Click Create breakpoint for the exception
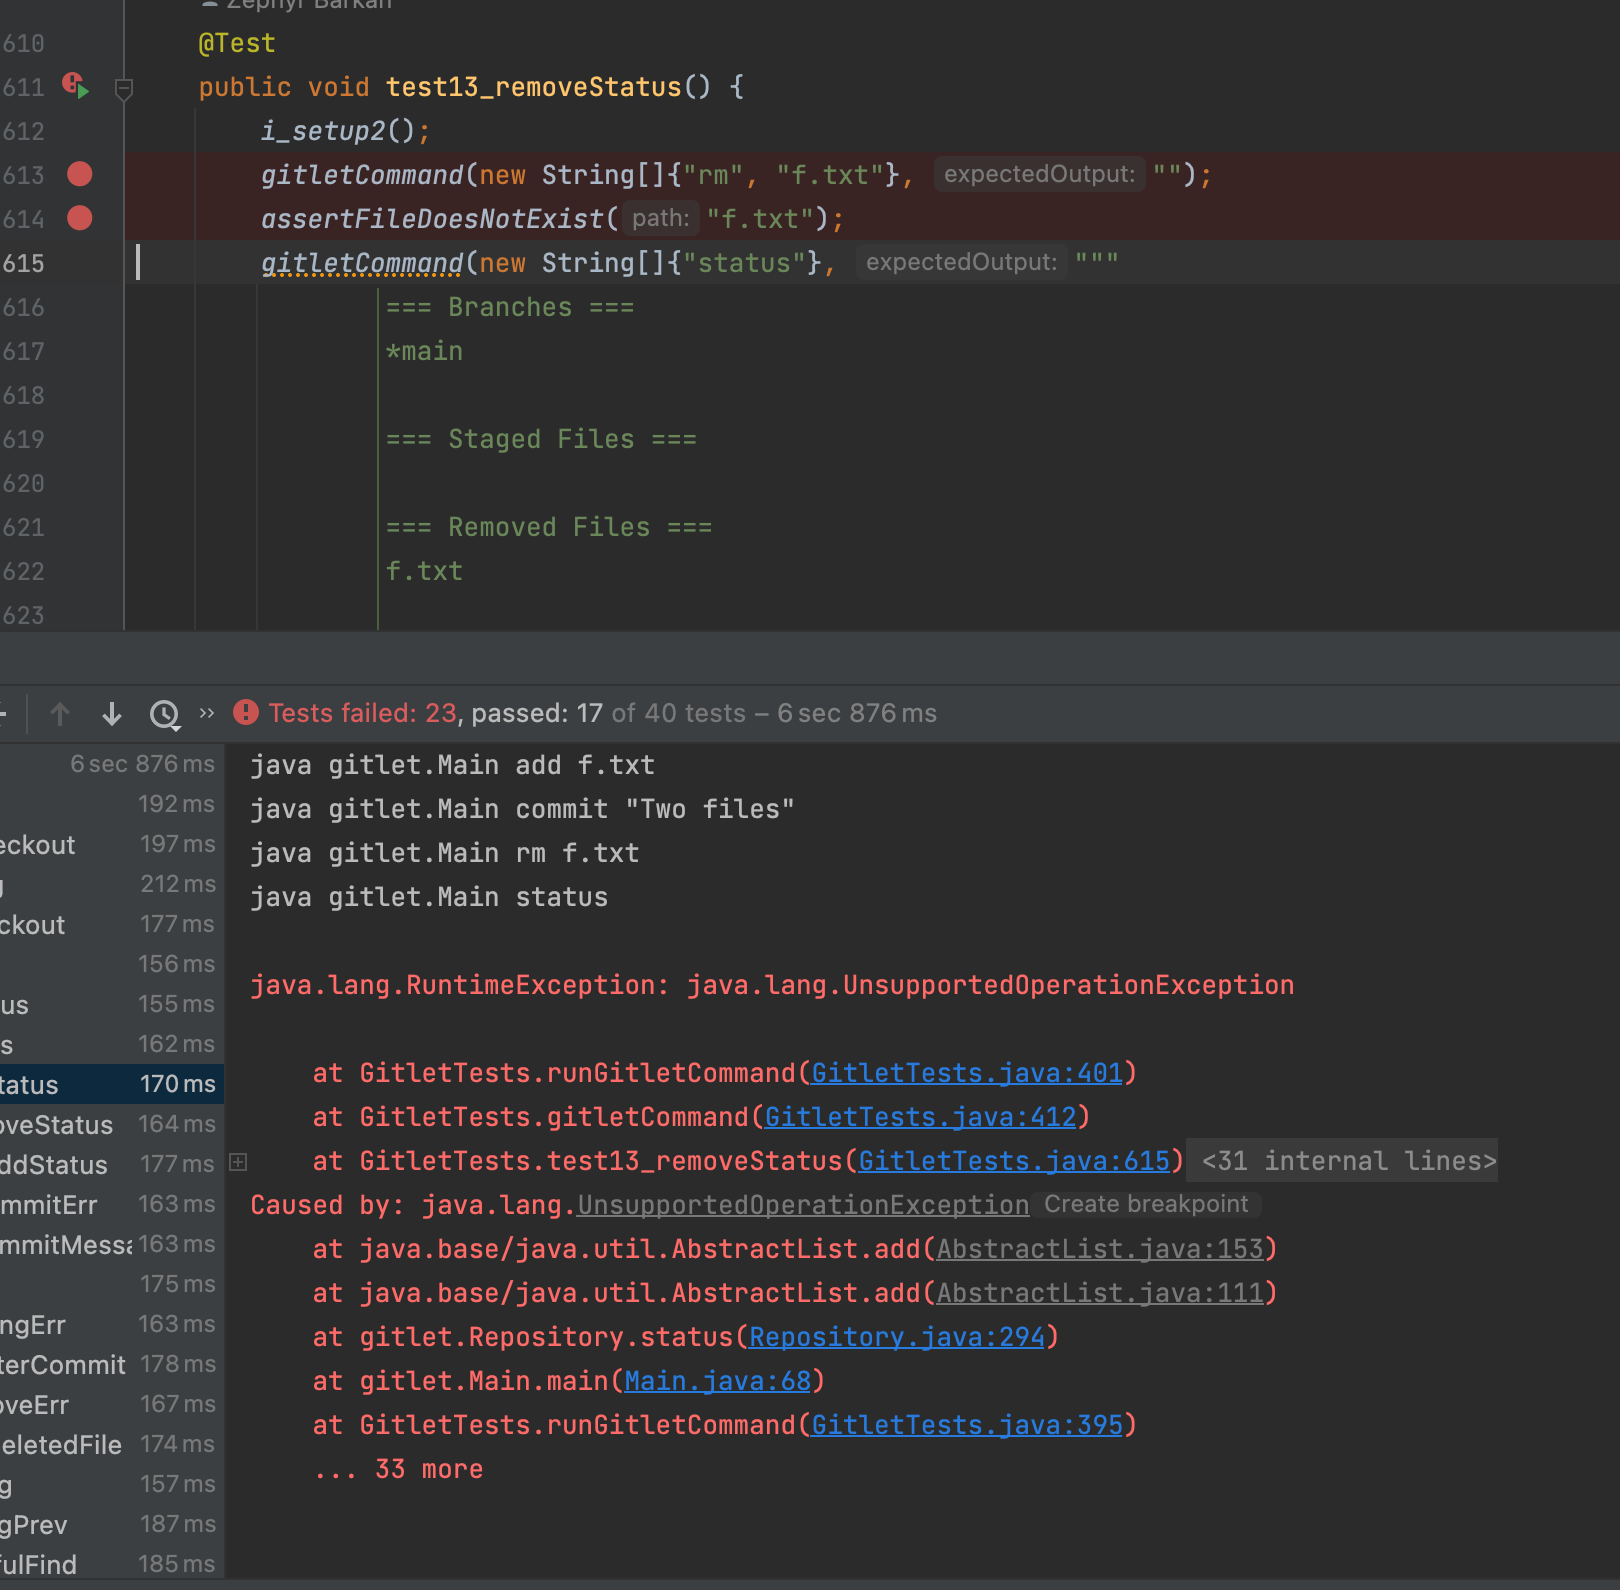Screen dimensions: 1620x1590 pos(1146,1205)
